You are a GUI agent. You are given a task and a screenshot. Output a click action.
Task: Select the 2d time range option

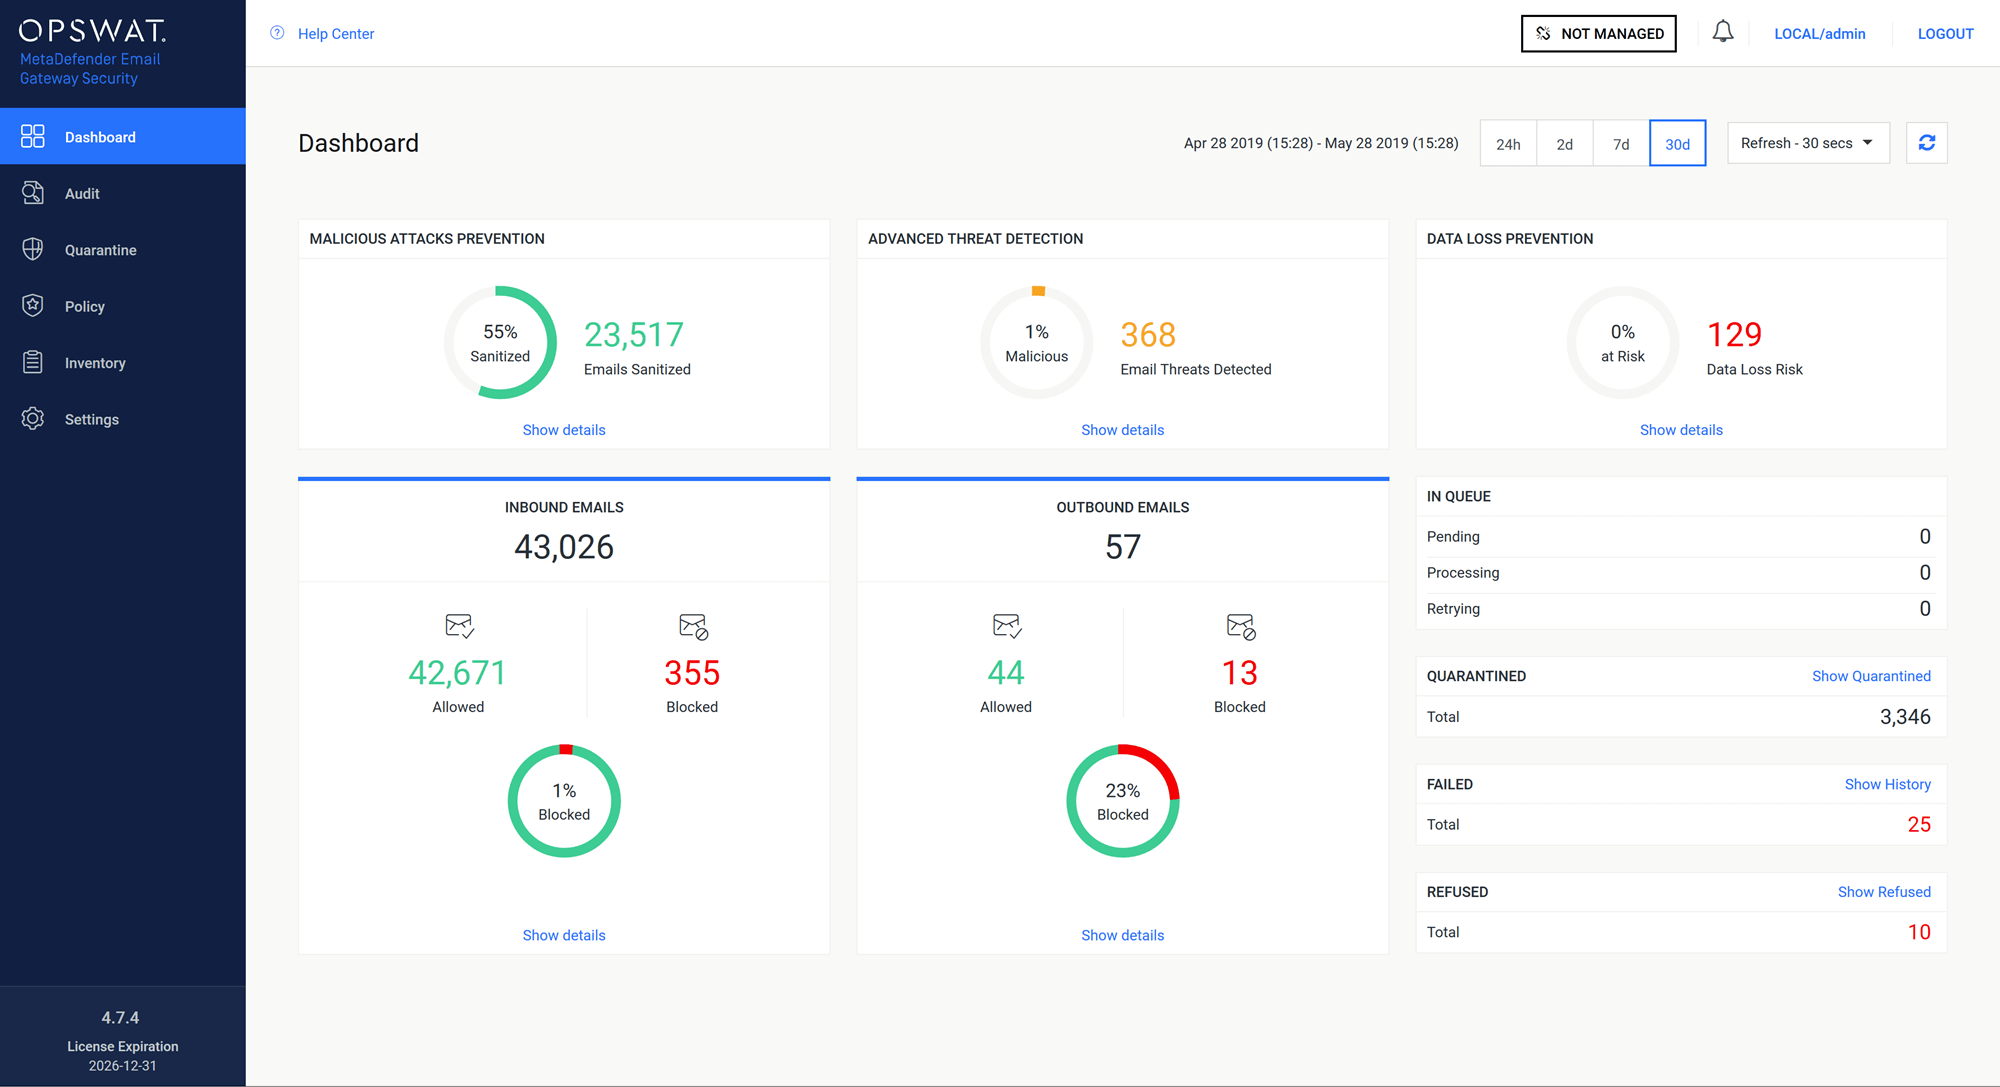(1564, 144)
